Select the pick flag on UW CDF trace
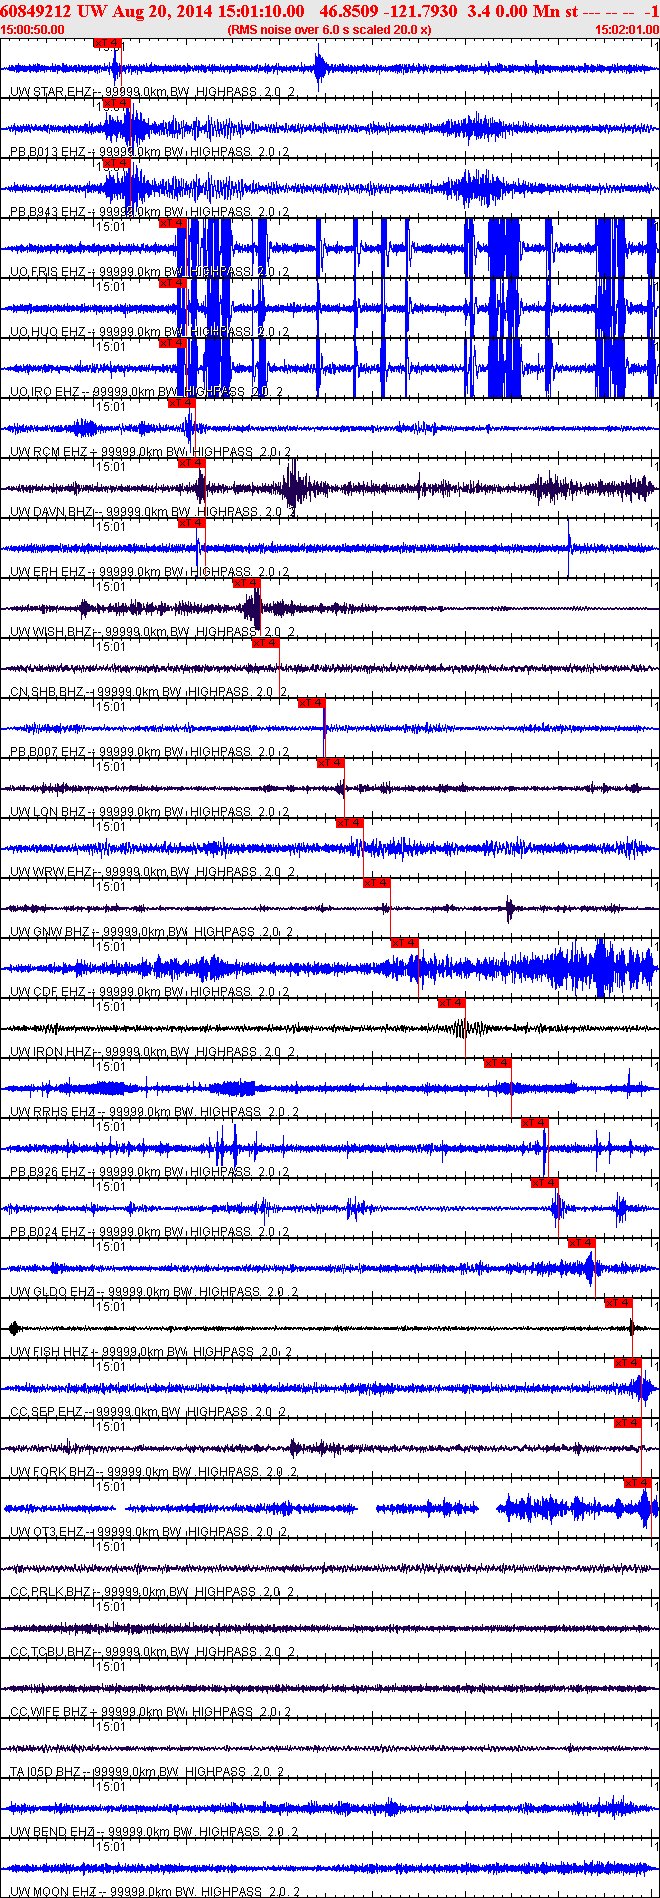The height and width of the screenshot is (1898, 660). tap(404, 943)
